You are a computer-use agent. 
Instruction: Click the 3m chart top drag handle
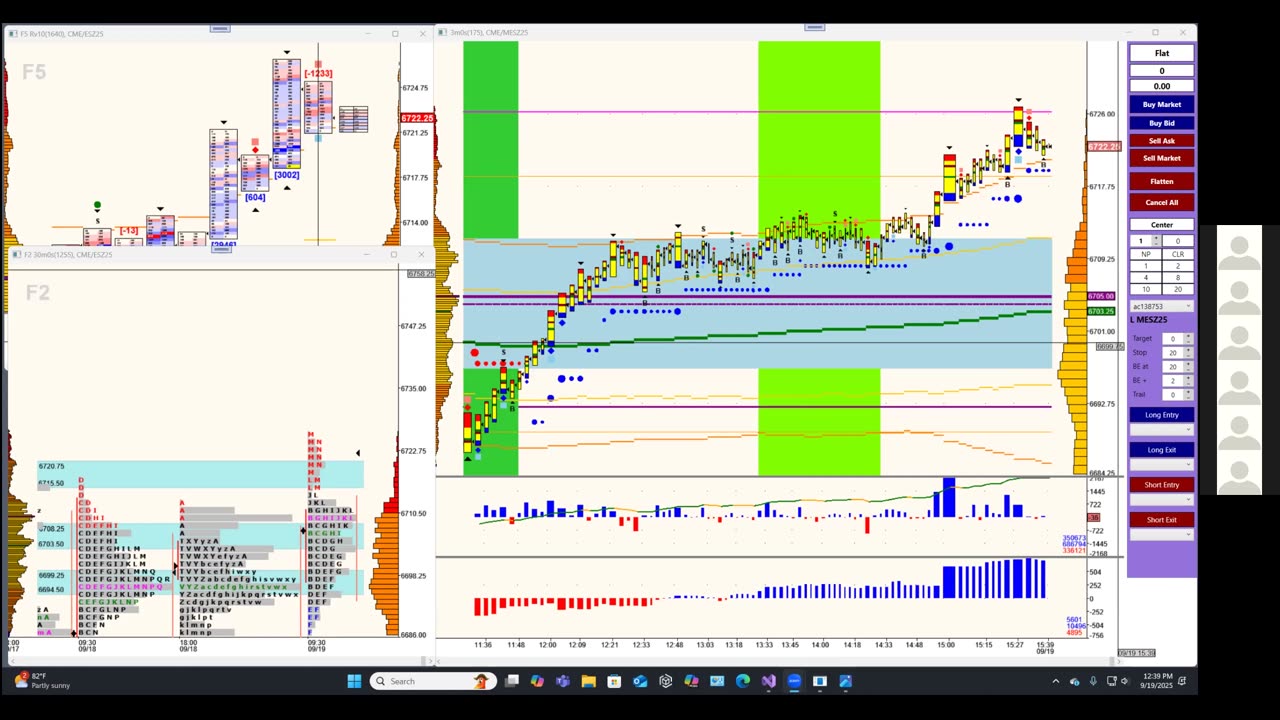tap(814, 28)
